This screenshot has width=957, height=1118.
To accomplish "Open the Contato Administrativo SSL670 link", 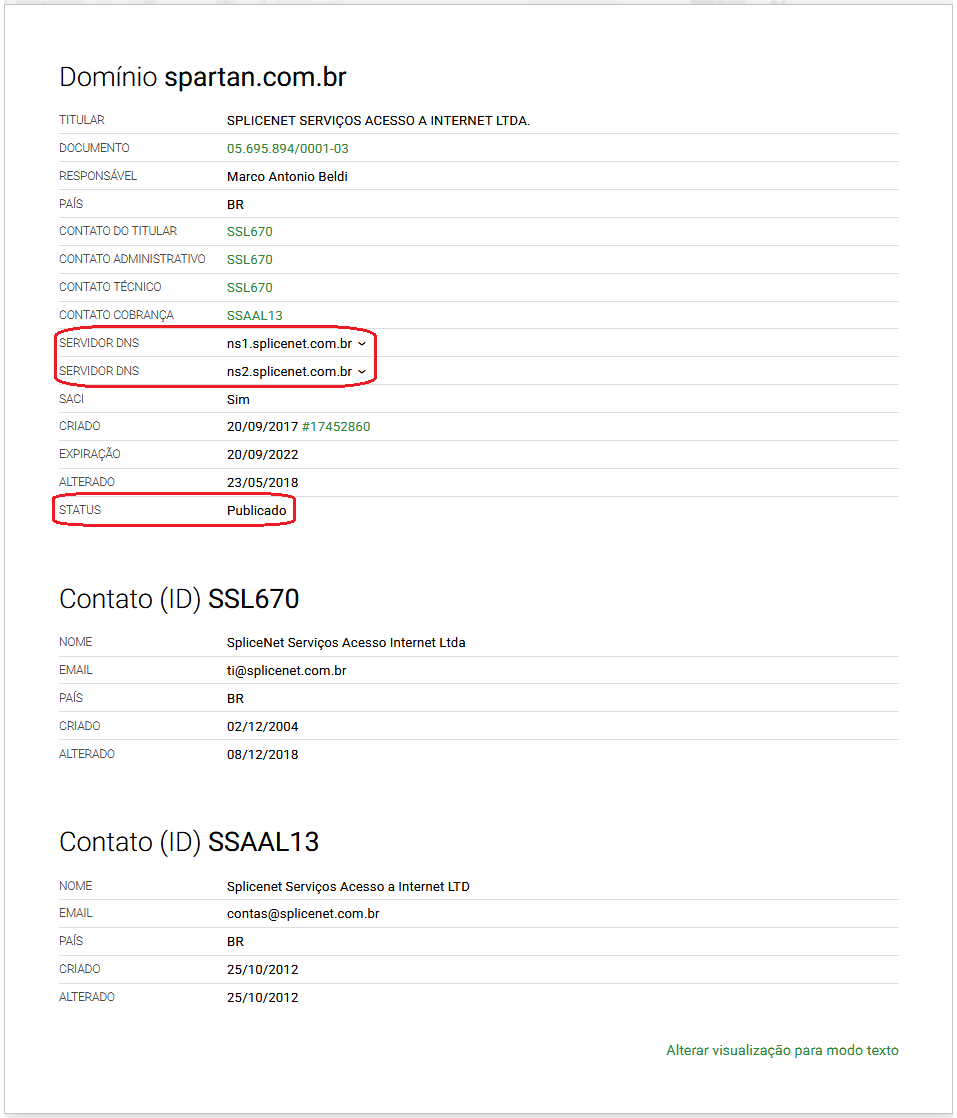I will tap(250, 260).
